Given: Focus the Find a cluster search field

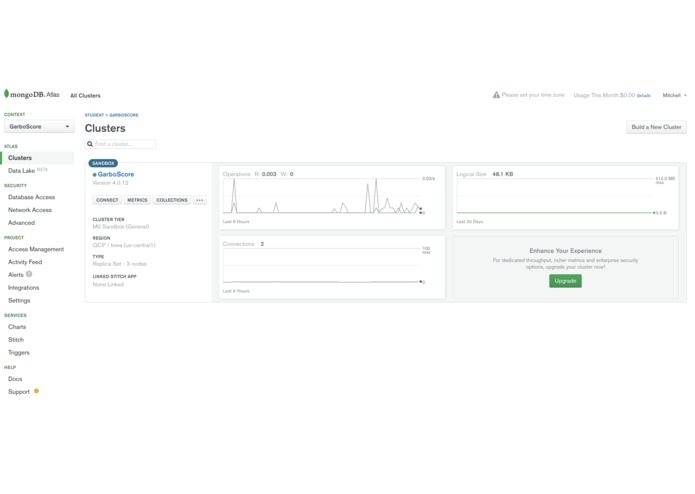Looking at the screenshot, I should pos(120,144).
